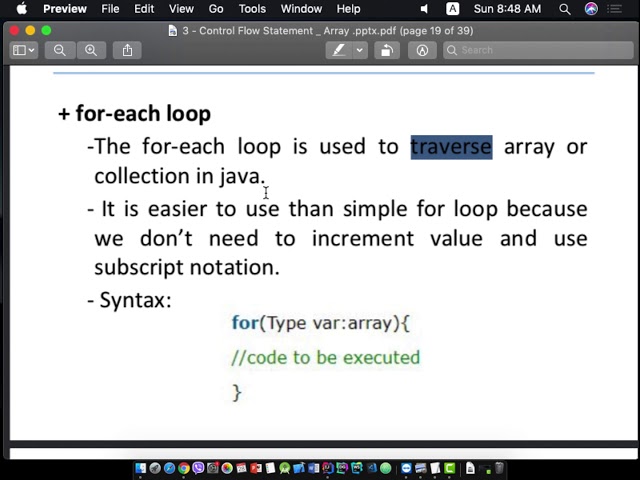
Task: Open IntelliJ IDEA from the Dock
Action: [x=328, y=468]
